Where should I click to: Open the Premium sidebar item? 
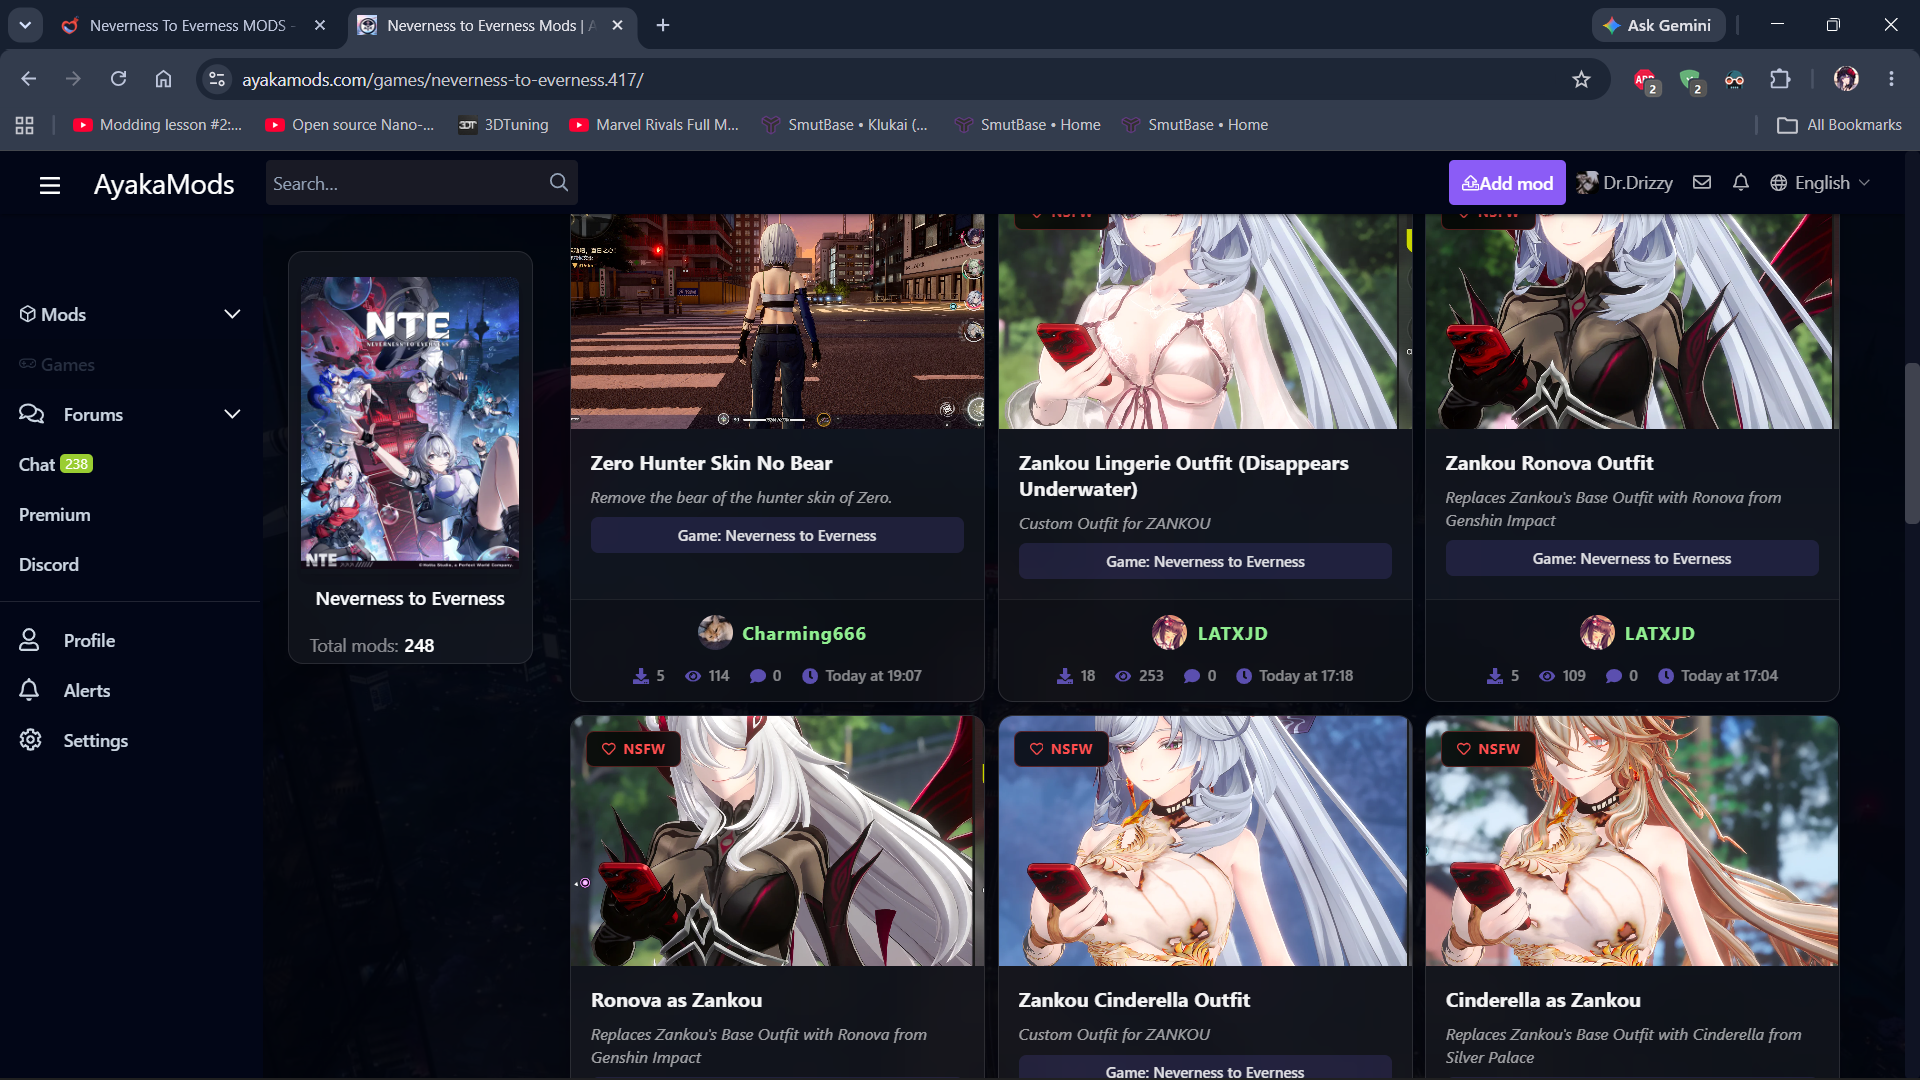tap(55, 514)
